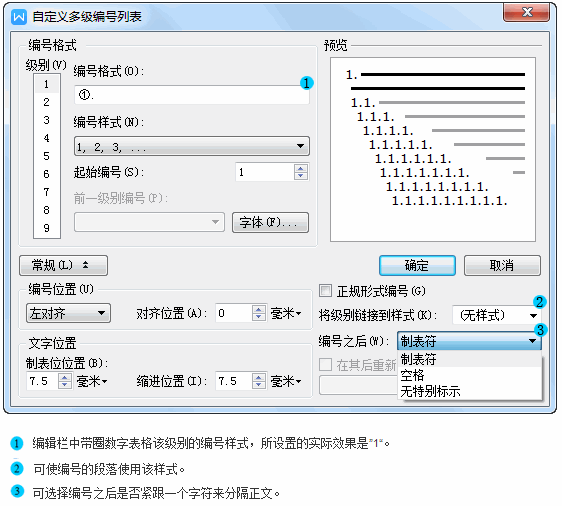Viewport: 562px width, 506px height.
Task: Click the 编号格式 text input field
Action: pyautogui.click(x=192, y=95)
